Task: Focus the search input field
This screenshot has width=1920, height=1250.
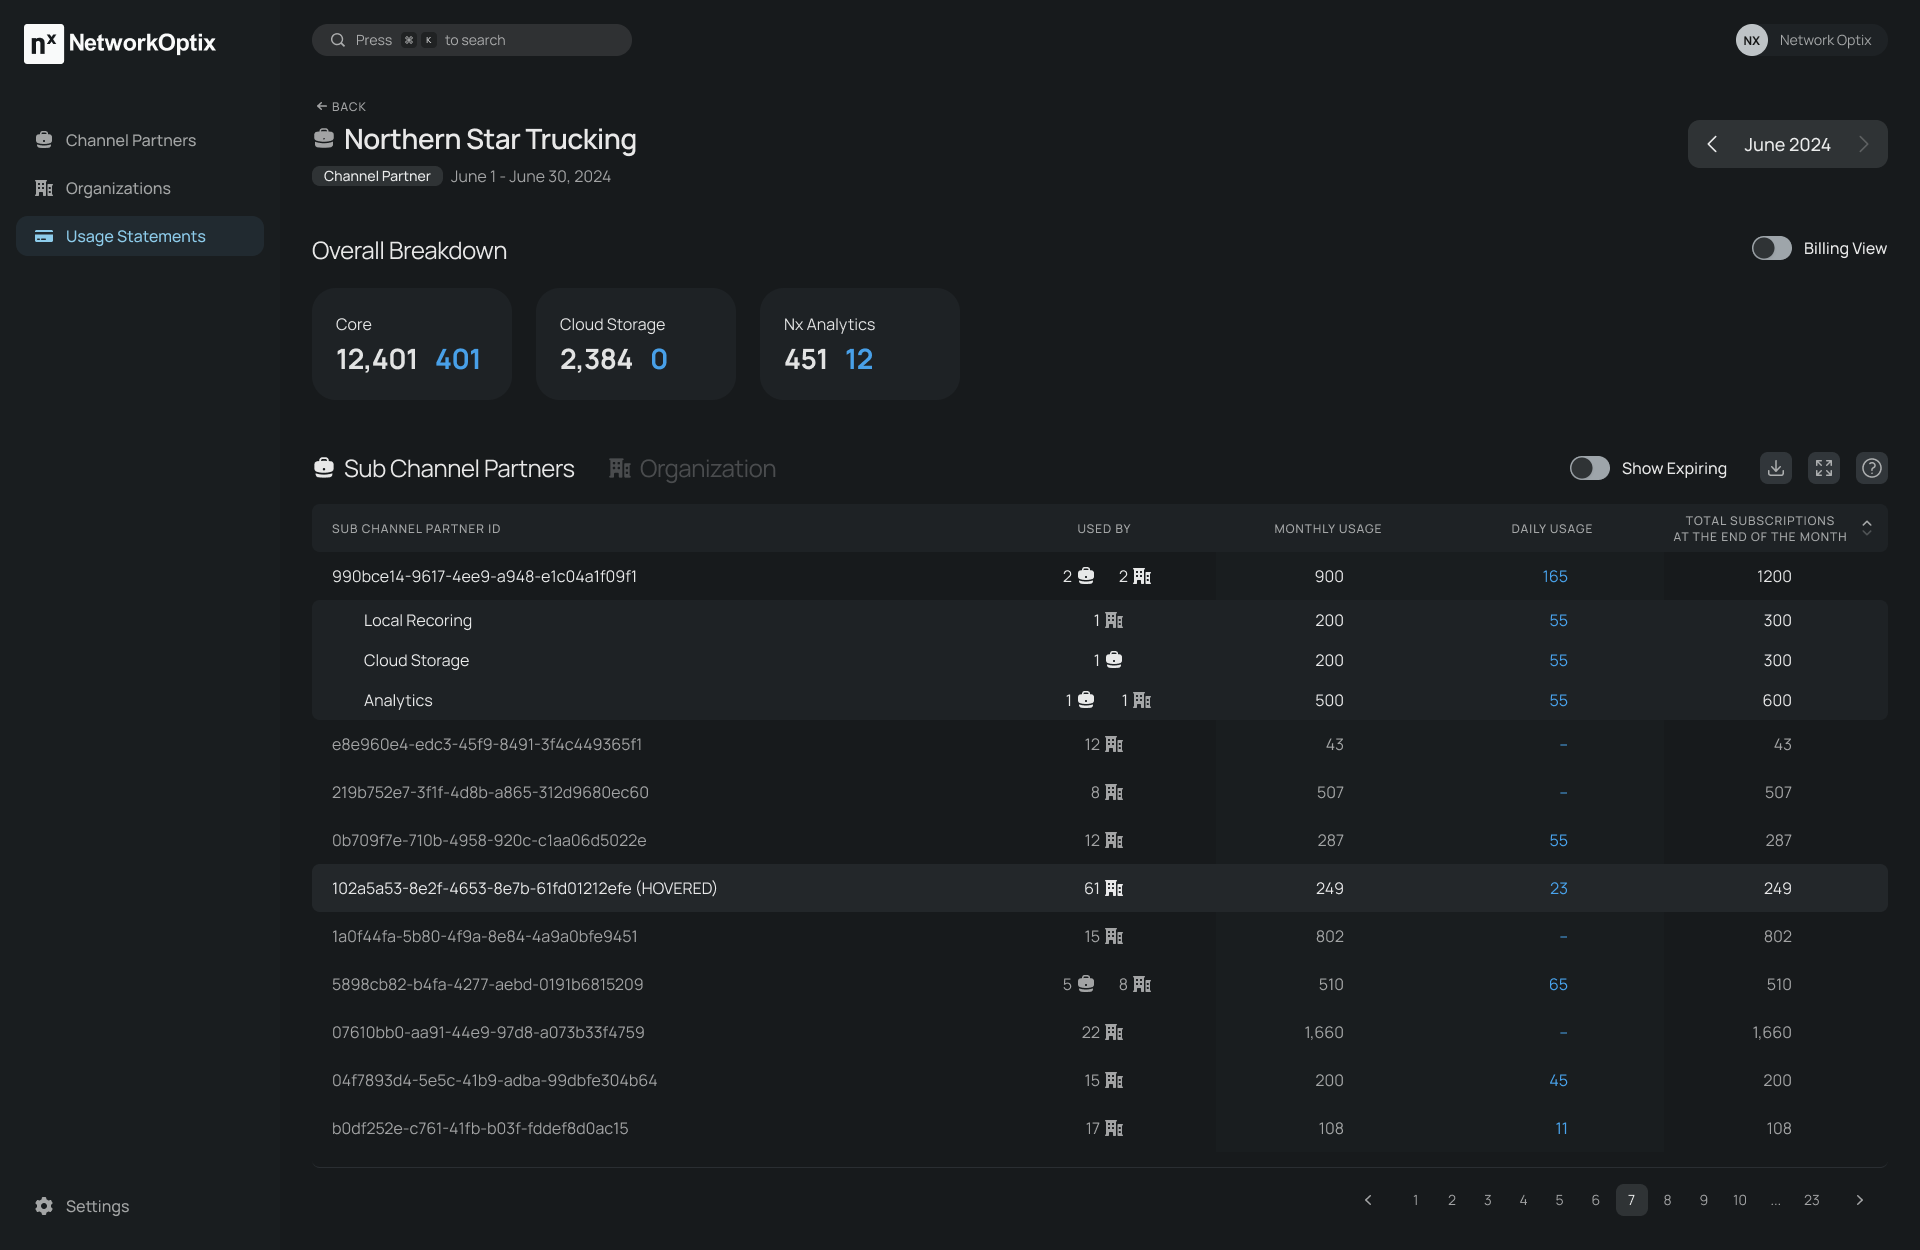Action: click(472, 40)
